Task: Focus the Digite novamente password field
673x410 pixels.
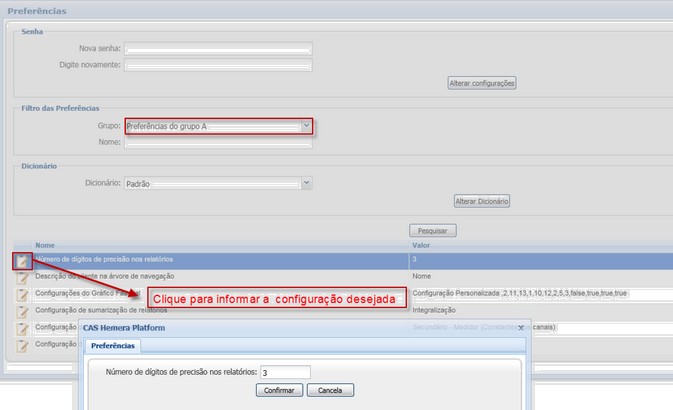Action: (x=218, y=65)
